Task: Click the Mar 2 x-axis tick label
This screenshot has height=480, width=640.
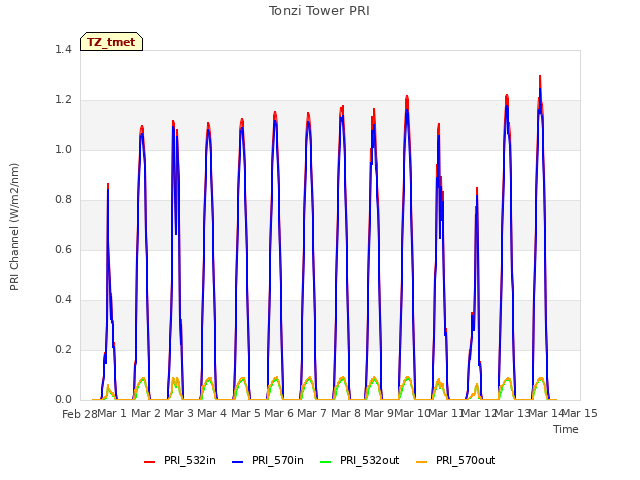Action: pos(146,413)
